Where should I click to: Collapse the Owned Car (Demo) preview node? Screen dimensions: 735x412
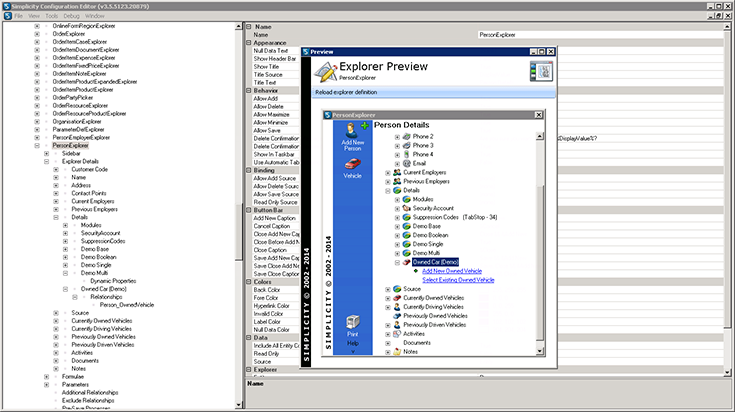397,262
